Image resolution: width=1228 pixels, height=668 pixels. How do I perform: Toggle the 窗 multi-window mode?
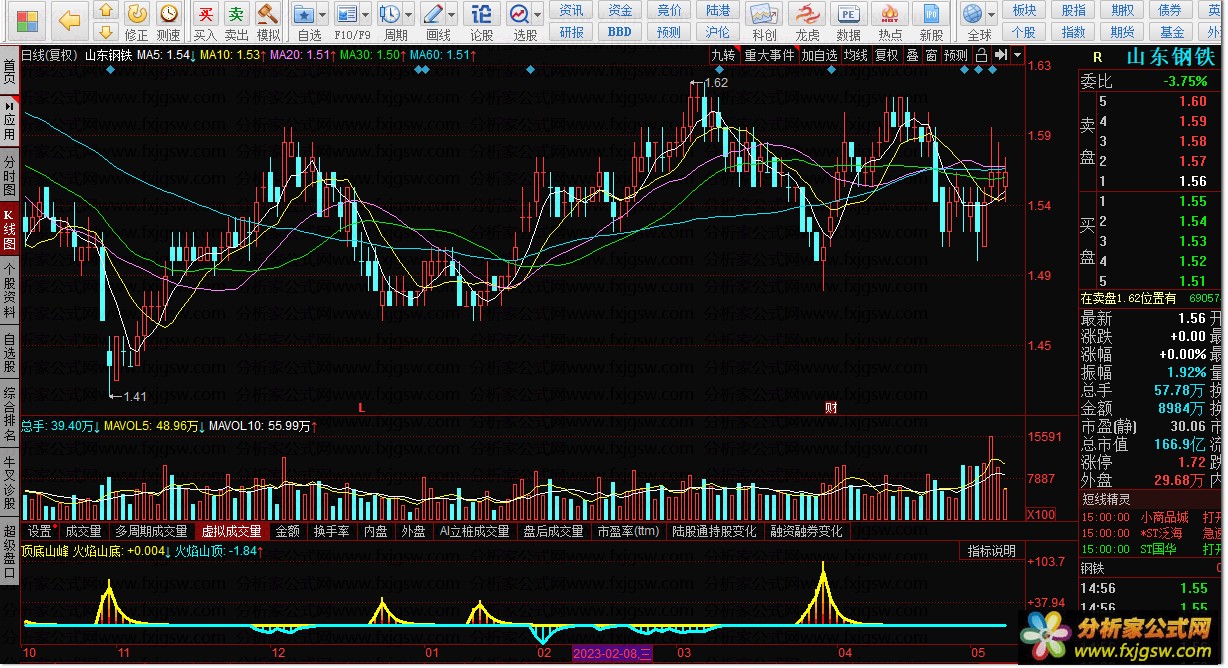pyautogui.click(x=932, y=55)
